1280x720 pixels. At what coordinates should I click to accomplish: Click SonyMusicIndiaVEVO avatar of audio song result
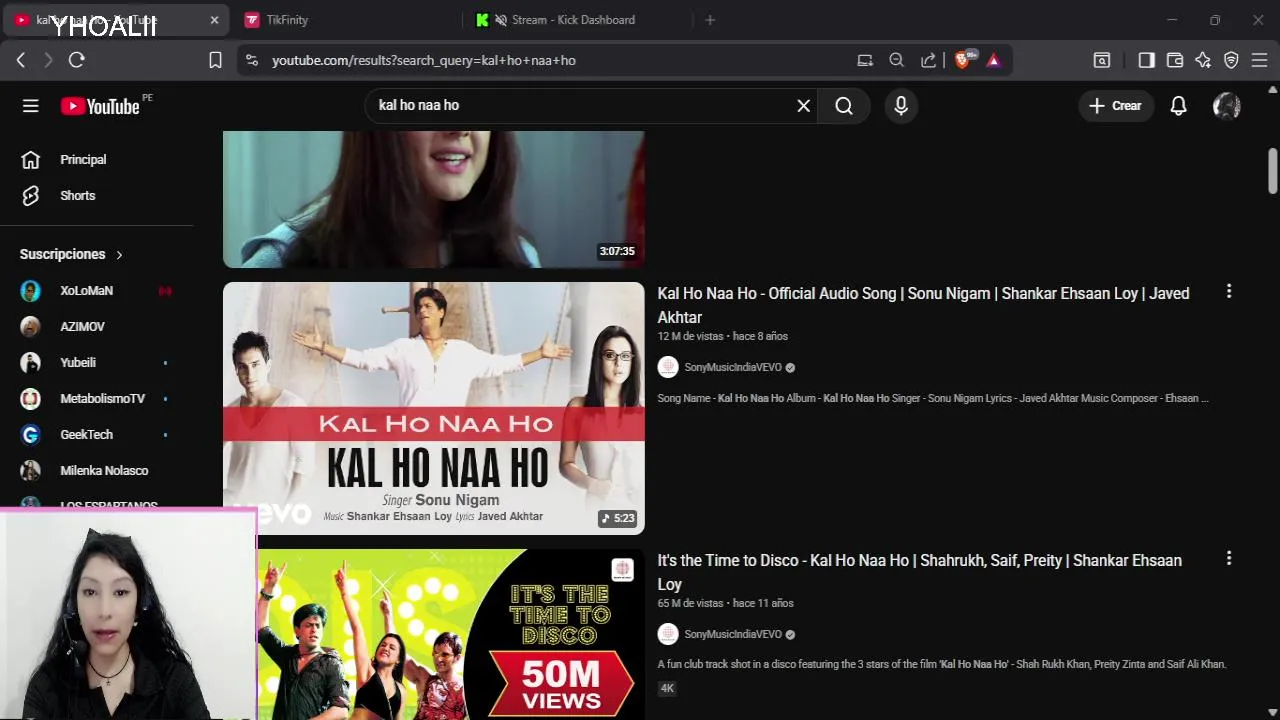[668, 367]
